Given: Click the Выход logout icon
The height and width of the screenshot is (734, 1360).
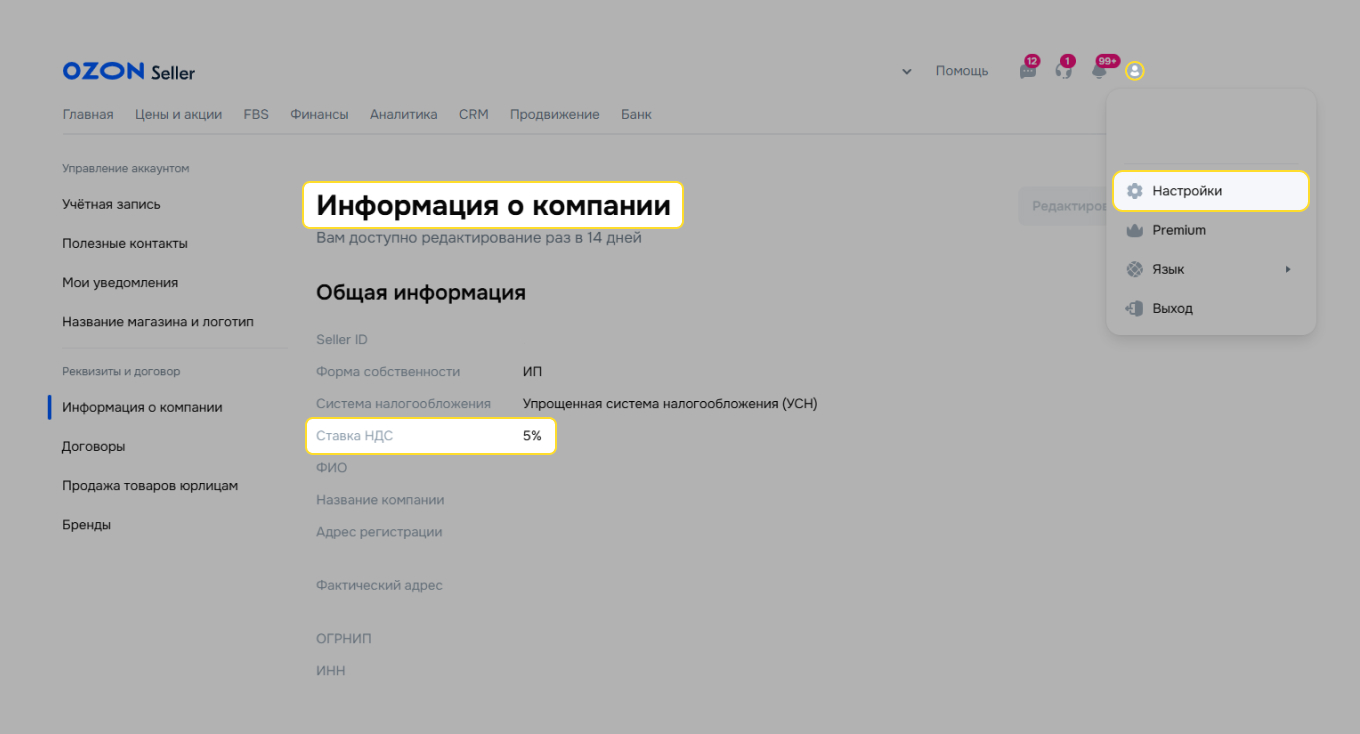Looking at the screenshot, I should coord(1135,308).
